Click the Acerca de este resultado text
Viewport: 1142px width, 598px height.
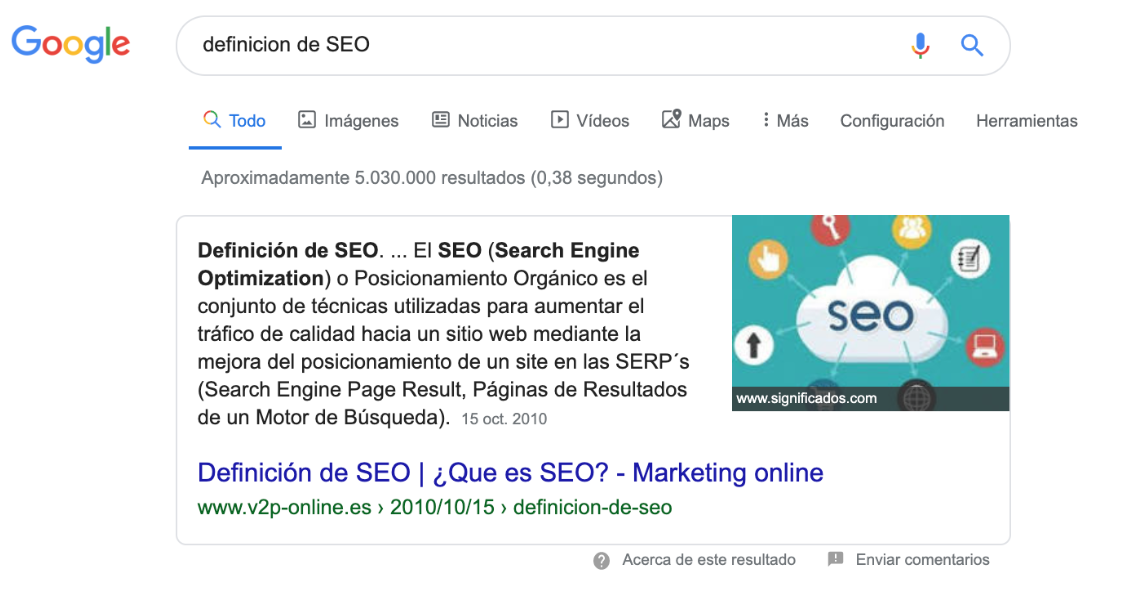point(710,560)
